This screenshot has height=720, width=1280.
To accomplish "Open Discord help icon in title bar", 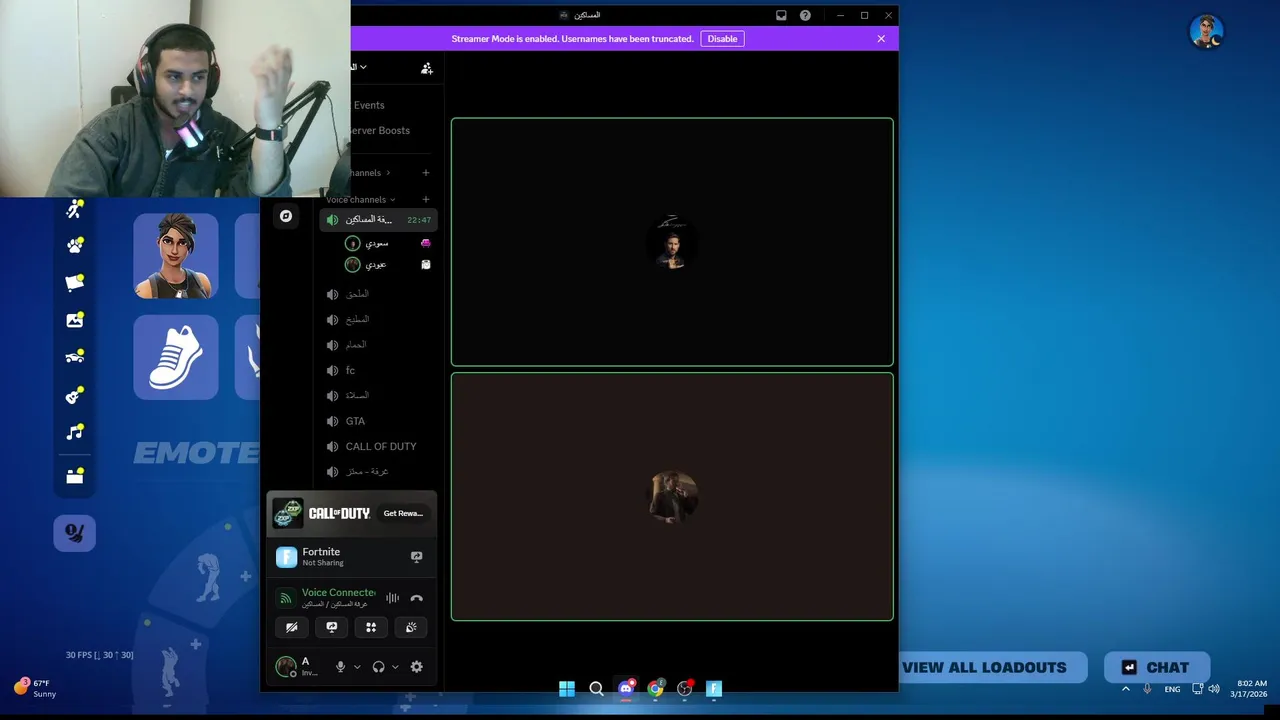I will coord(805,15).
